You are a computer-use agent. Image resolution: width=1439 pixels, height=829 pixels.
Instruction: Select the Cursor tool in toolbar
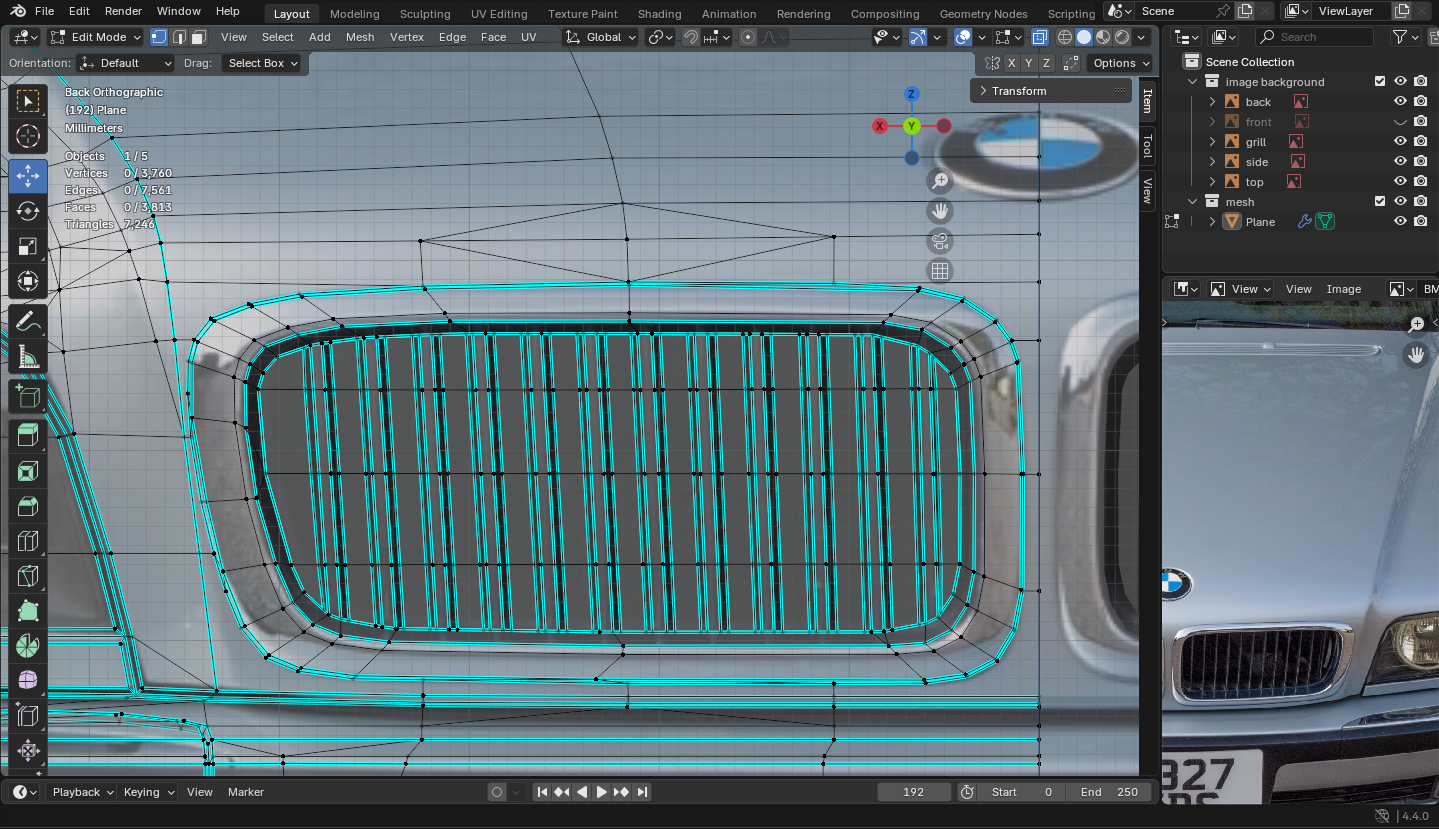(x=28, y=137)
